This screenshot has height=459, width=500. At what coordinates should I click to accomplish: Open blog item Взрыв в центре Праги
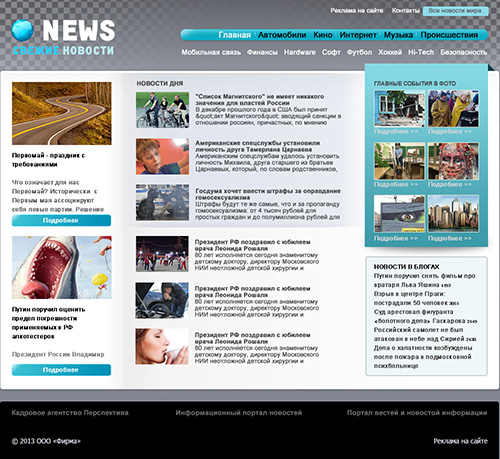click(x=416, y=298)
